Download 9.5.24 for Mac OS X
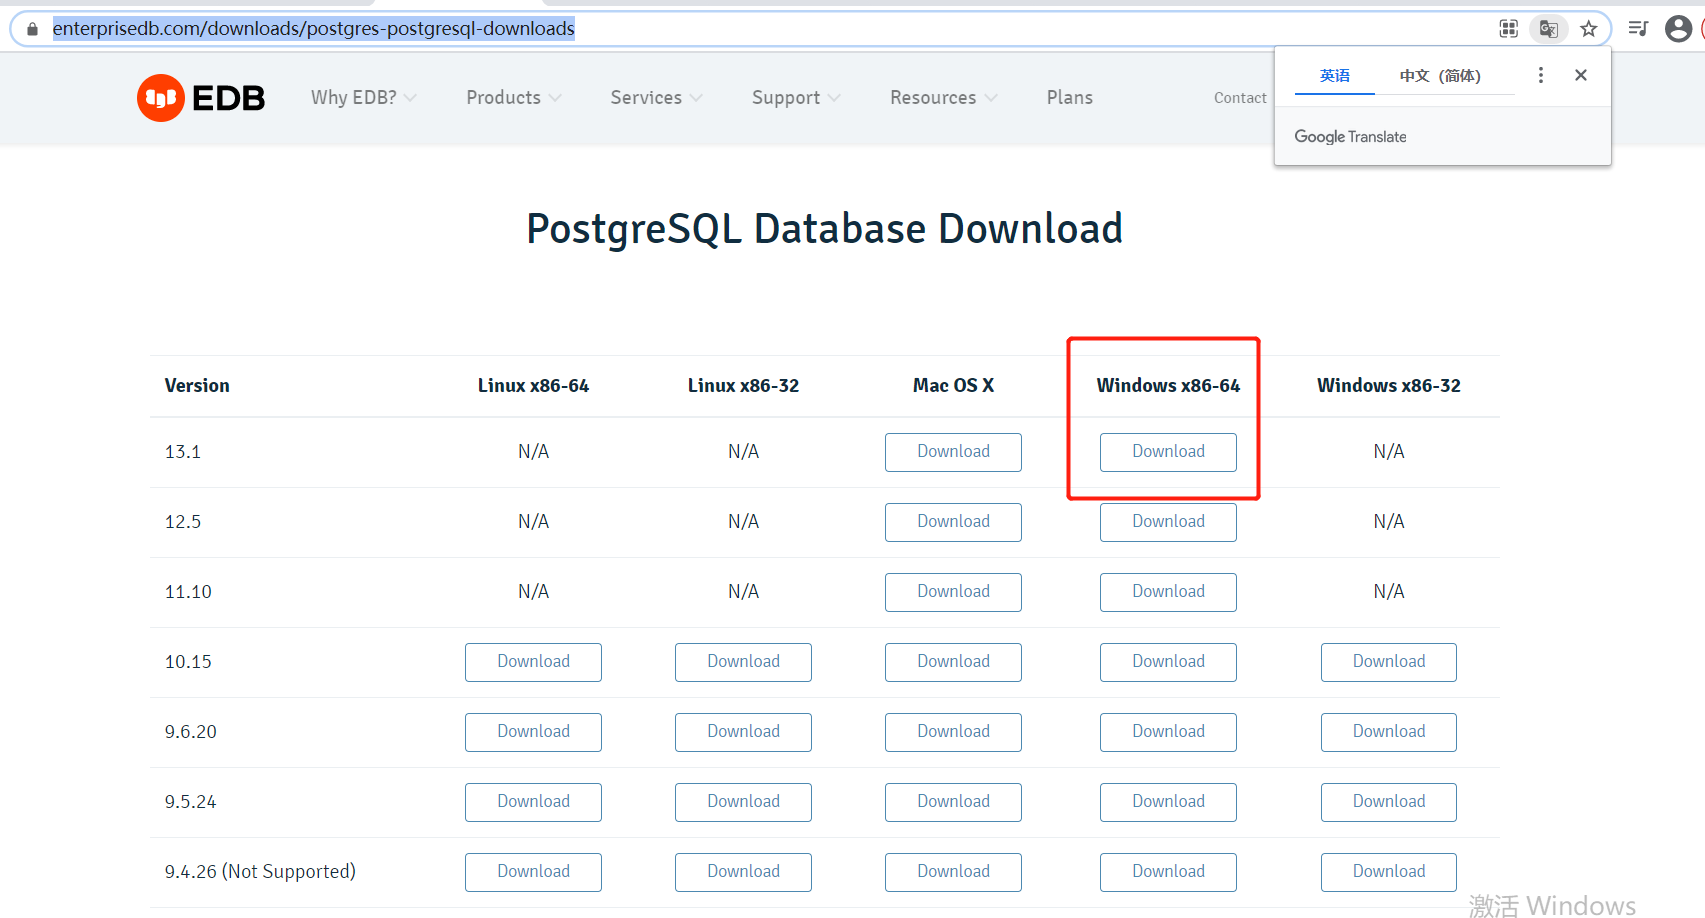Image resolution: width=1705 pixels, height=918 pixels. coord(953,802)
